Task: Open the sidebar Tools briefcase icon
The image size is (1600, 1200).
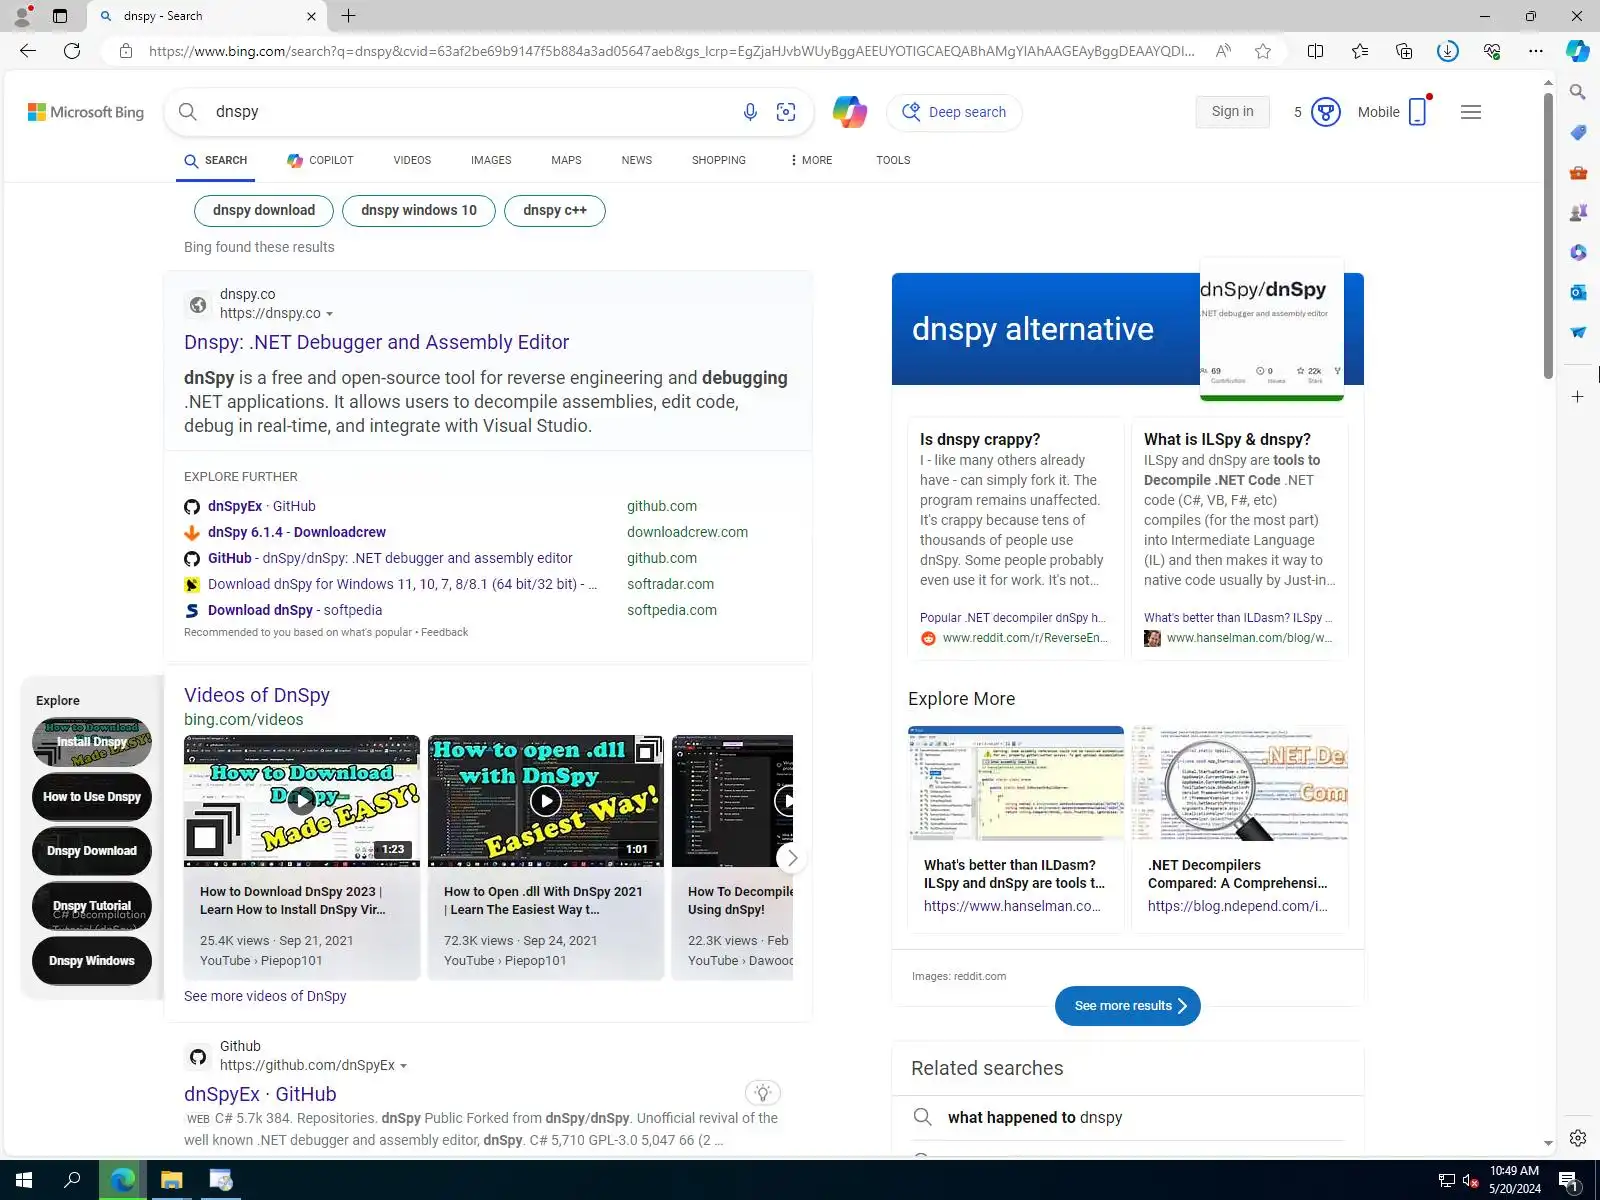Action: tap(1578, 172)
